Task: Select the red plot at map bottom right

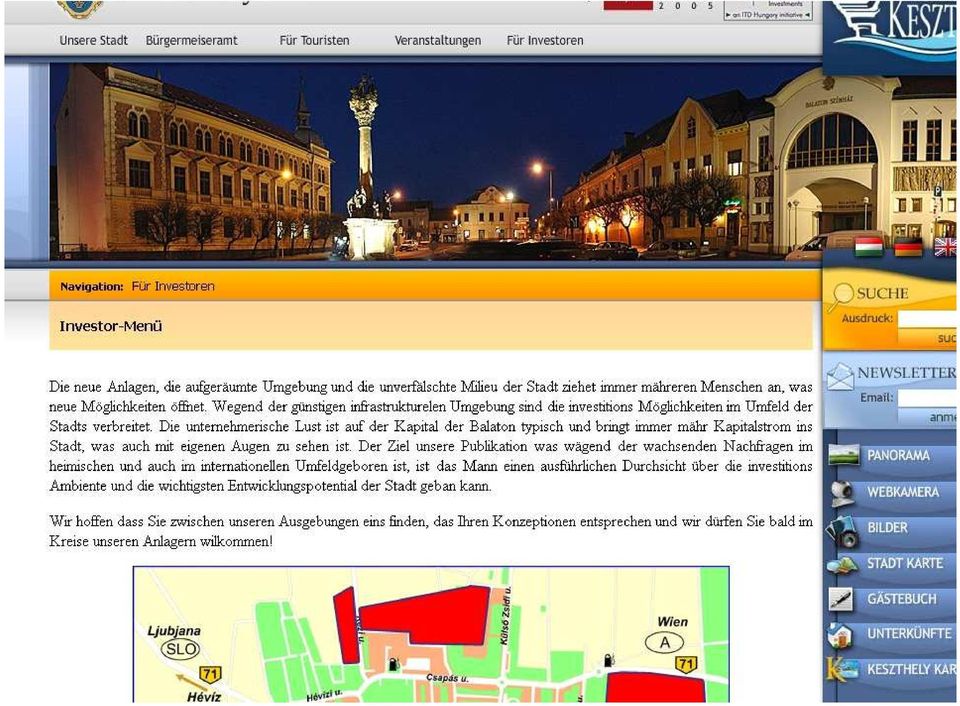Action: [x=654, y=688]
